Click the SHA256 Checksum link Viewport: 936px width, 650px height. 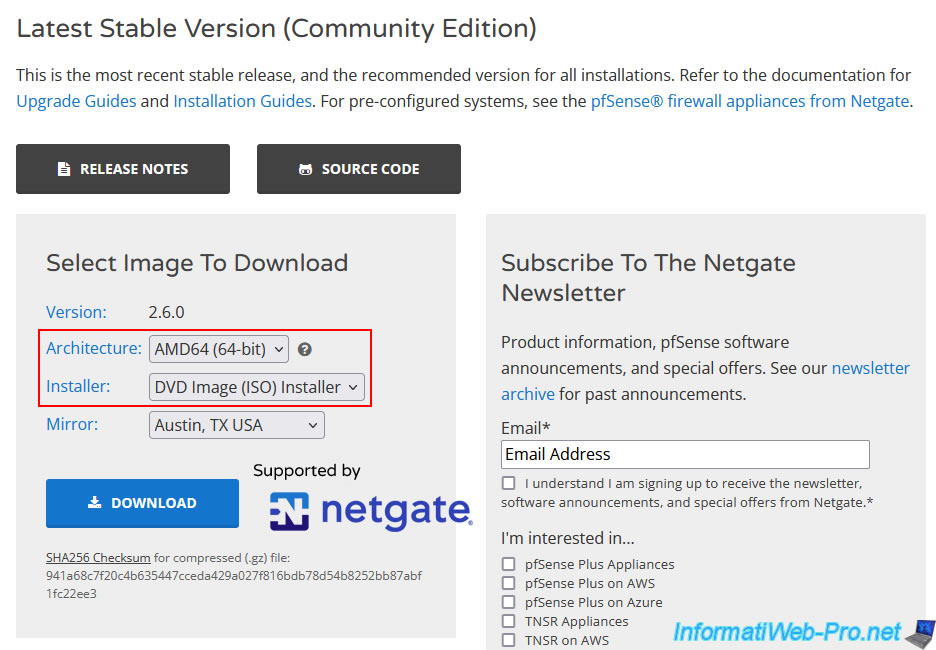(x=98, y=557)
